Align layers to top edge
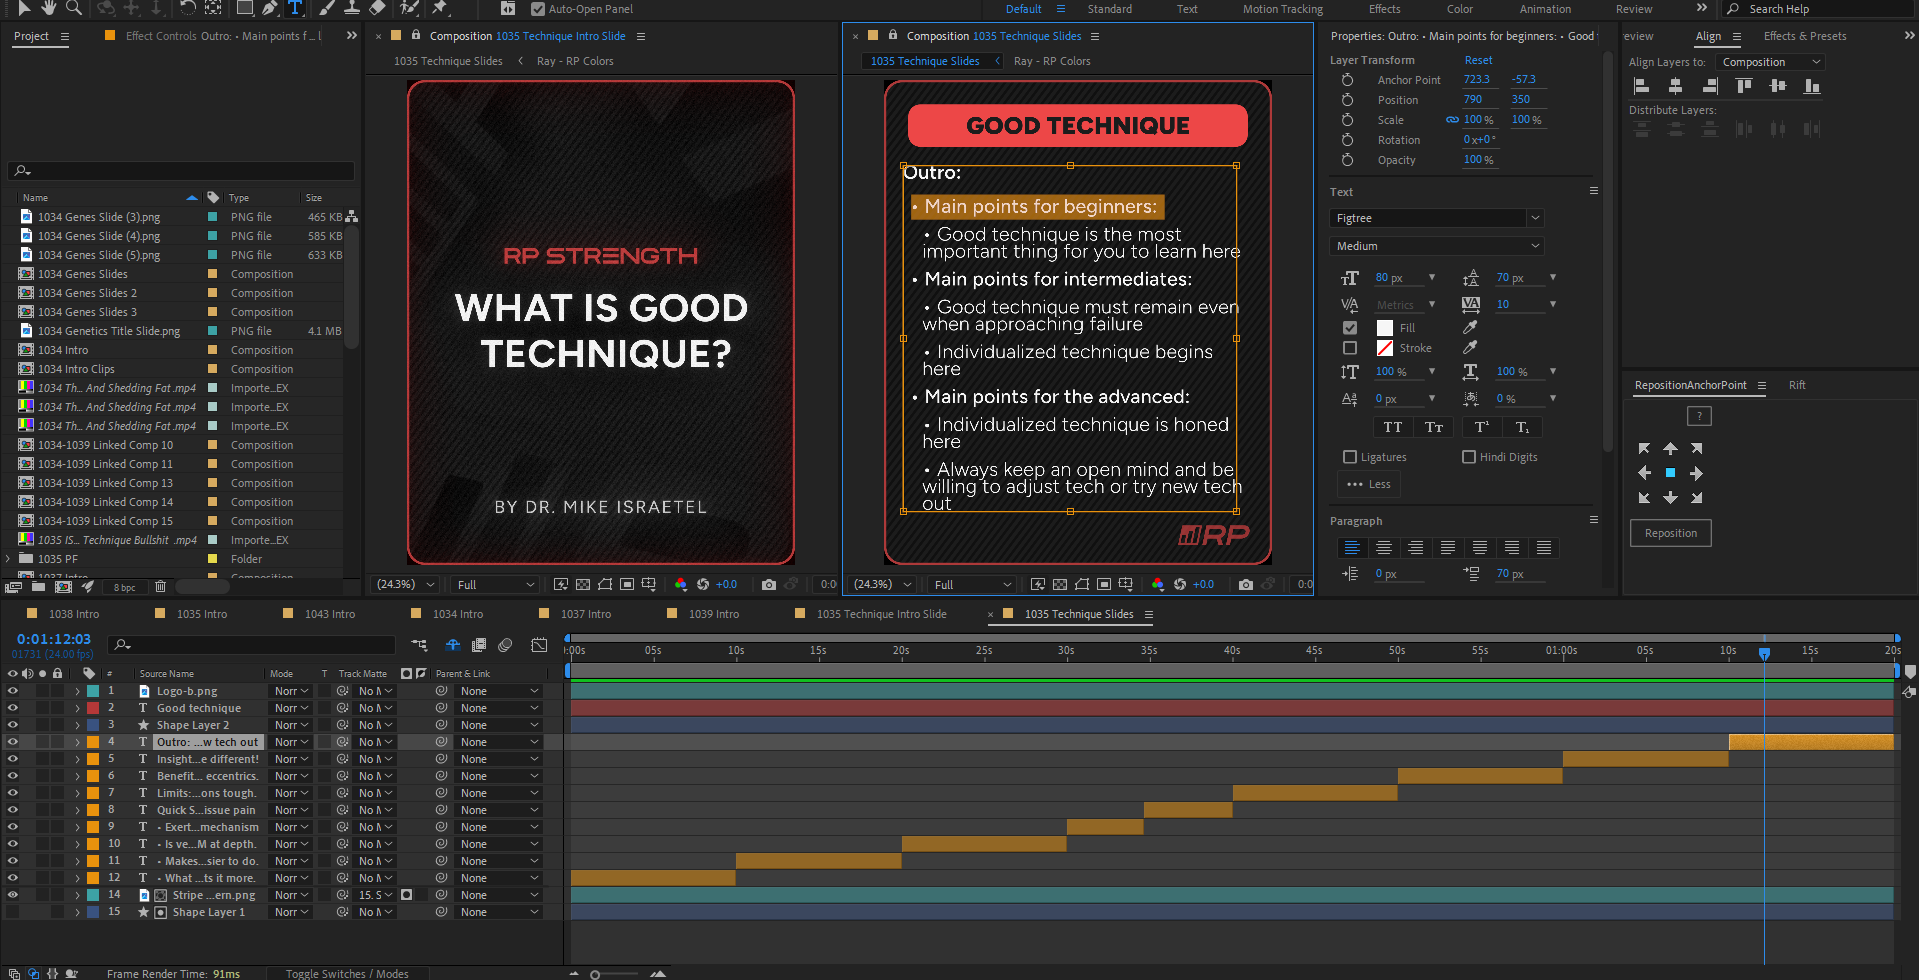Image resolution: width=1919 pixels, height=980 pixels. pos(1744,86)
